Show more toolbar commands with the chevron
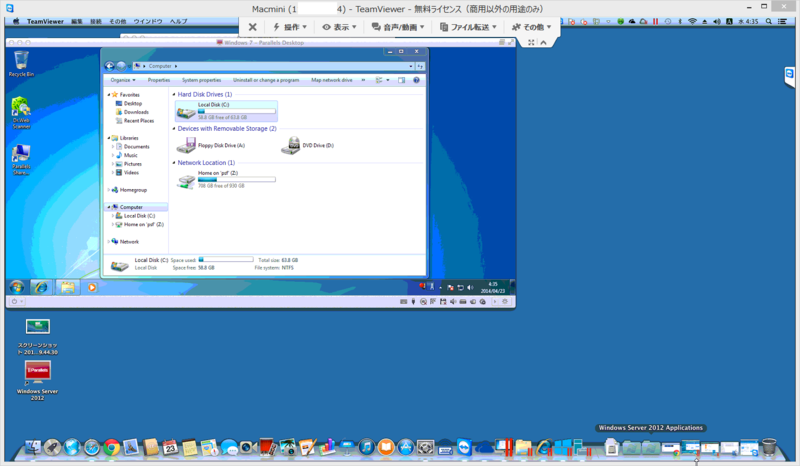The height and width of the screenshot is (466, 800). 363,80
